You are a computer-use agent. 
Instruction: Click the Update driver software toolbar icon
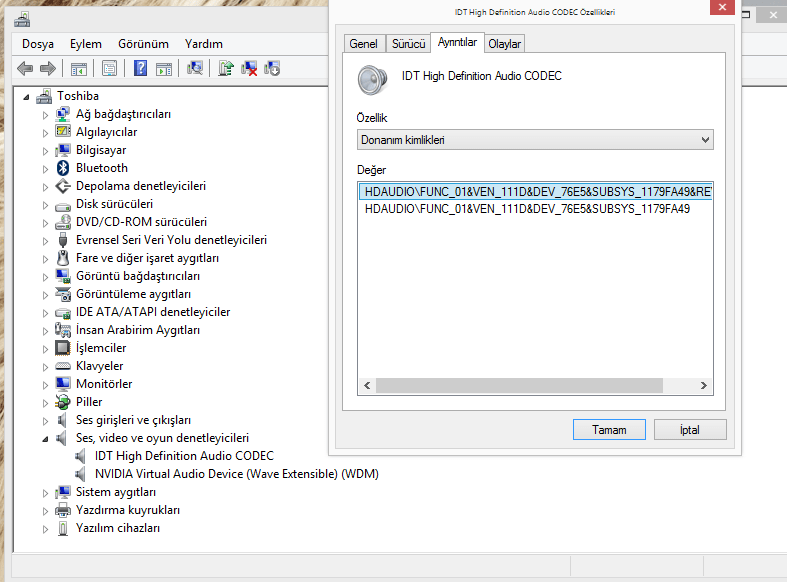[226, 68]
